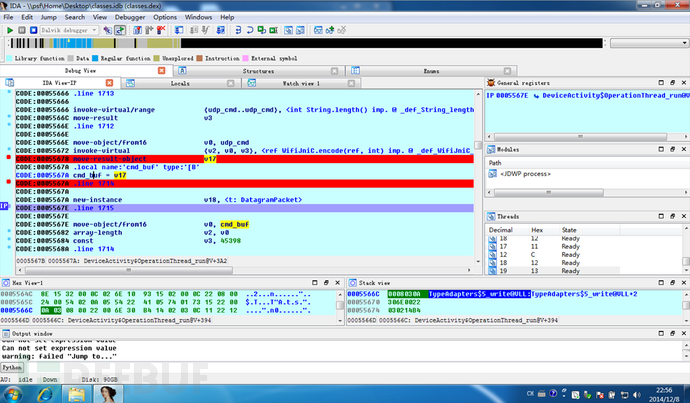Viewport: 690px width, 403px height.
Task: Click the Decimal column header in Threads
Action: [507, 230]
